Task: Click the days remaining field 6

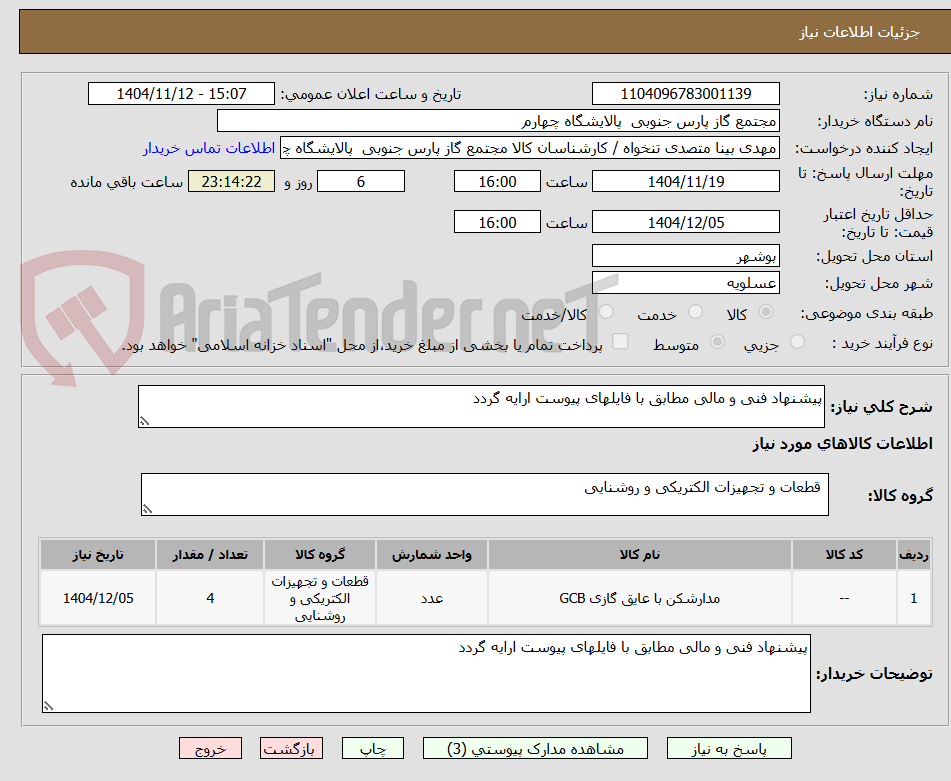Action: coord(361,181)
